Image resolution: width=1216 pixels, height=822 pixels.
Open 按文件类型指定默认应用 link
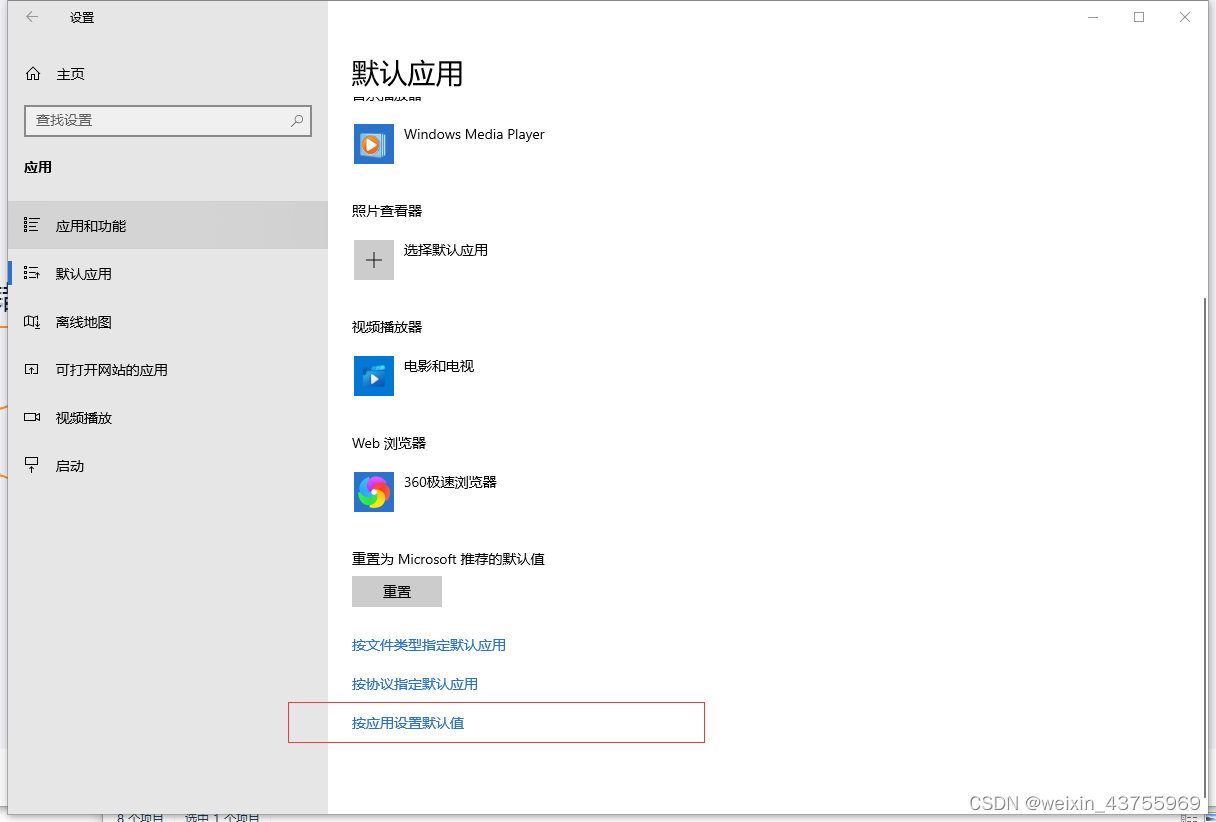(429, 645)
